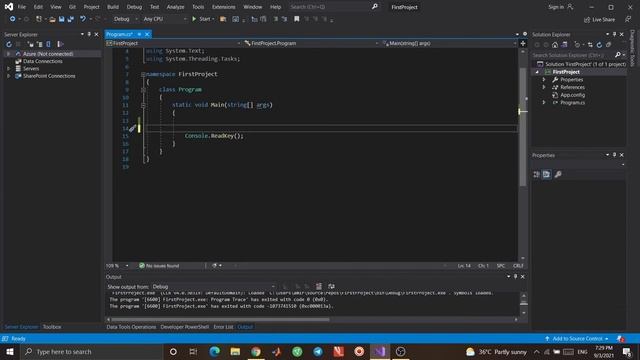Screen dimensions: 640x360
Task: Open the Extensions menu
Action: [x=223, y=7]
